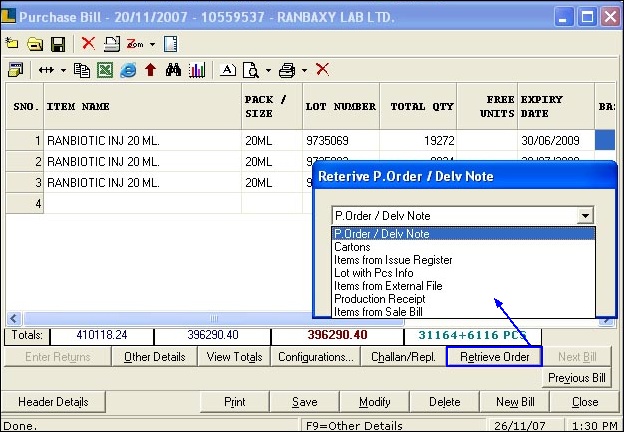624x432 pixels.
Task: Select 'Items from Issue Register' option
Action: tap(463, 260)
